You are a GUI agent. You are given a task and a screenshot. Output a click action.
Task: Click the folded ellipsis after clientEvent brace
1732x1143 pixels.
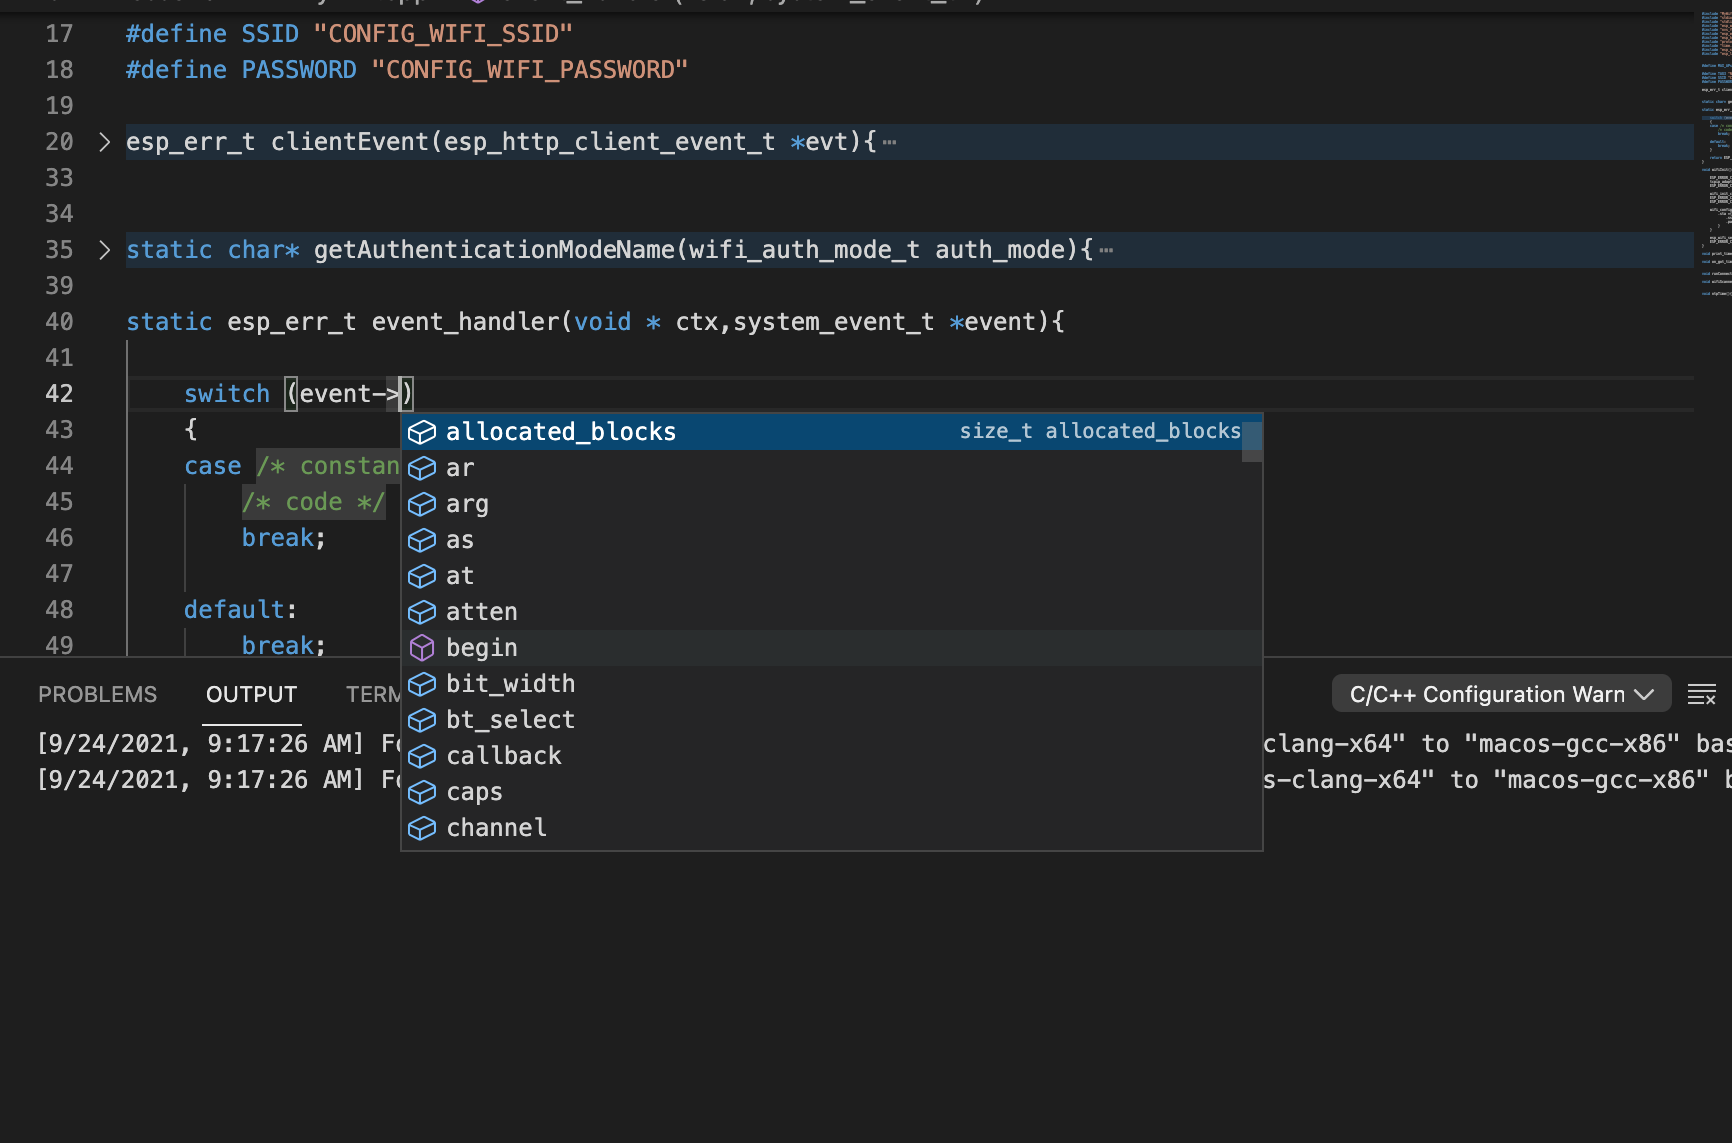coord(890,143)
